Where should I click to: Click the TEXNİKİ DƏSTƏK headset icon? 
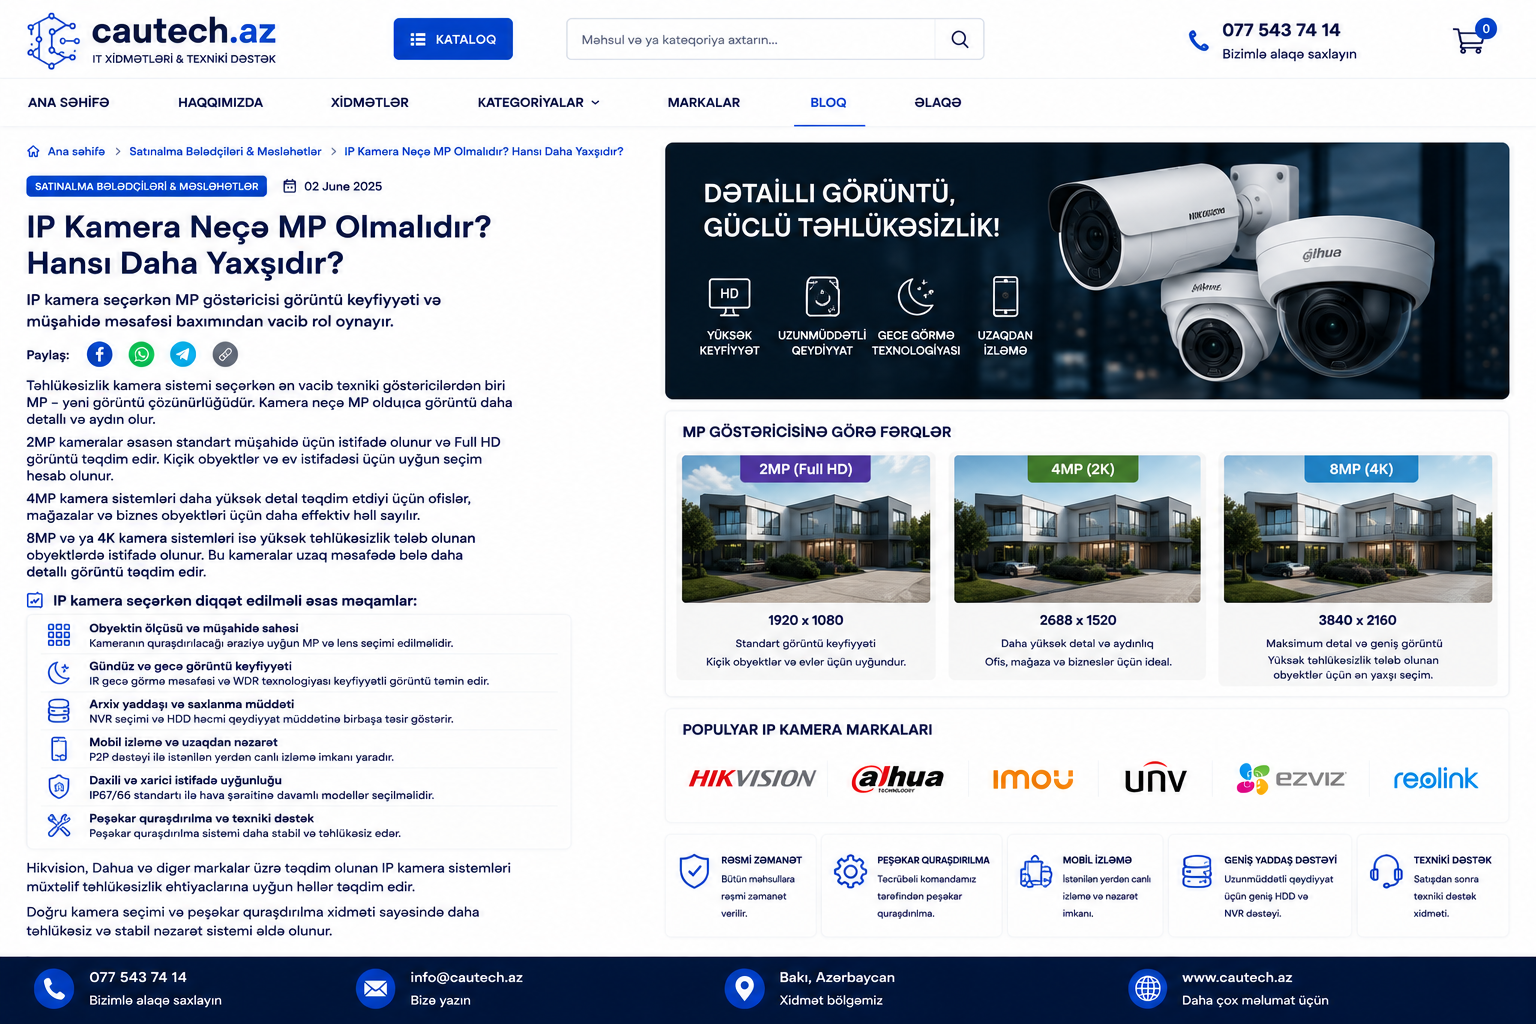pyautogui.click(x=1386, y=871)
